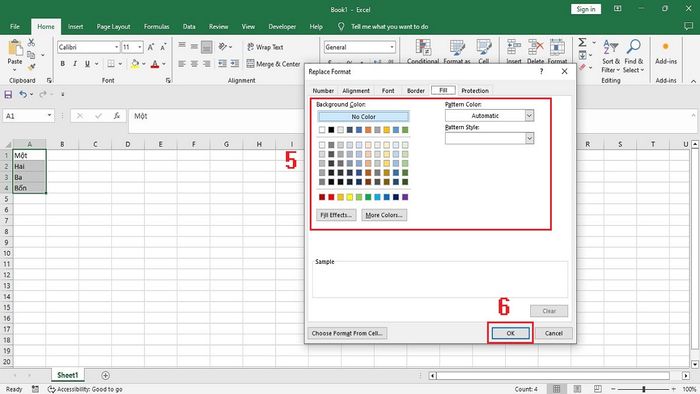Click Cell Styles icon
This screenshot has height=394, width=700.
483,47
